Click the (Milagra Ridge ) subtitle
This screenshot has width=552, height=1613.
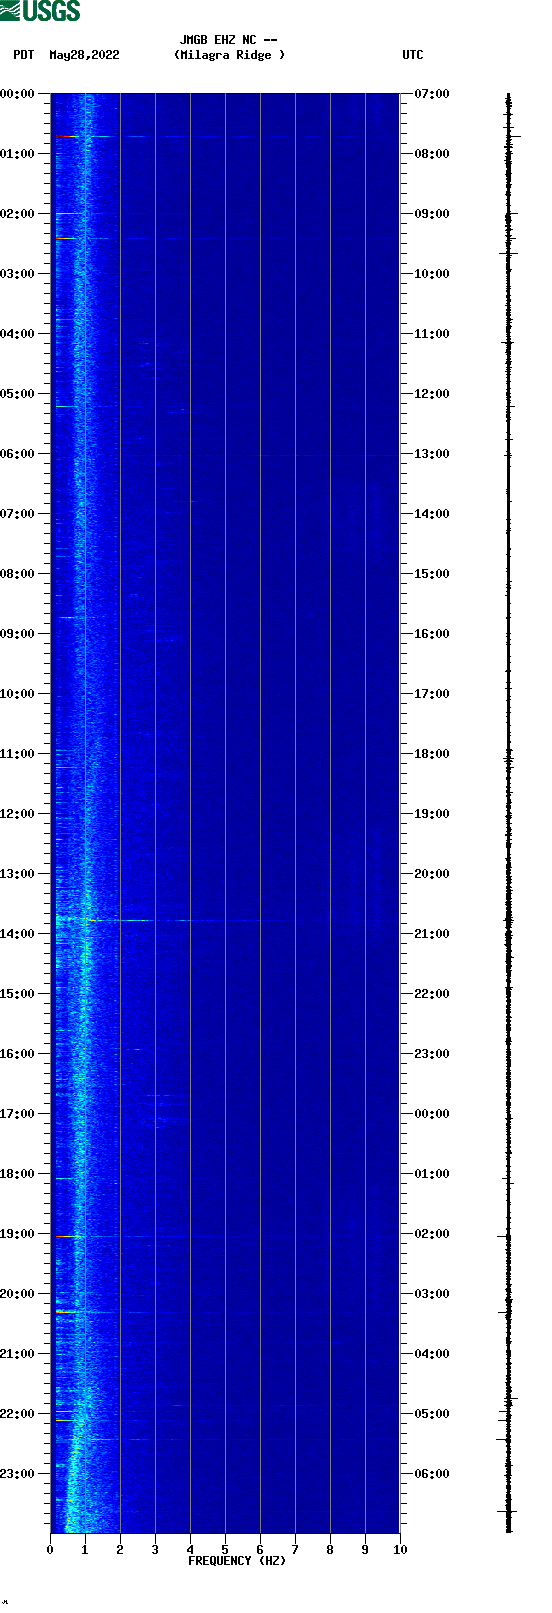(229, 55)
